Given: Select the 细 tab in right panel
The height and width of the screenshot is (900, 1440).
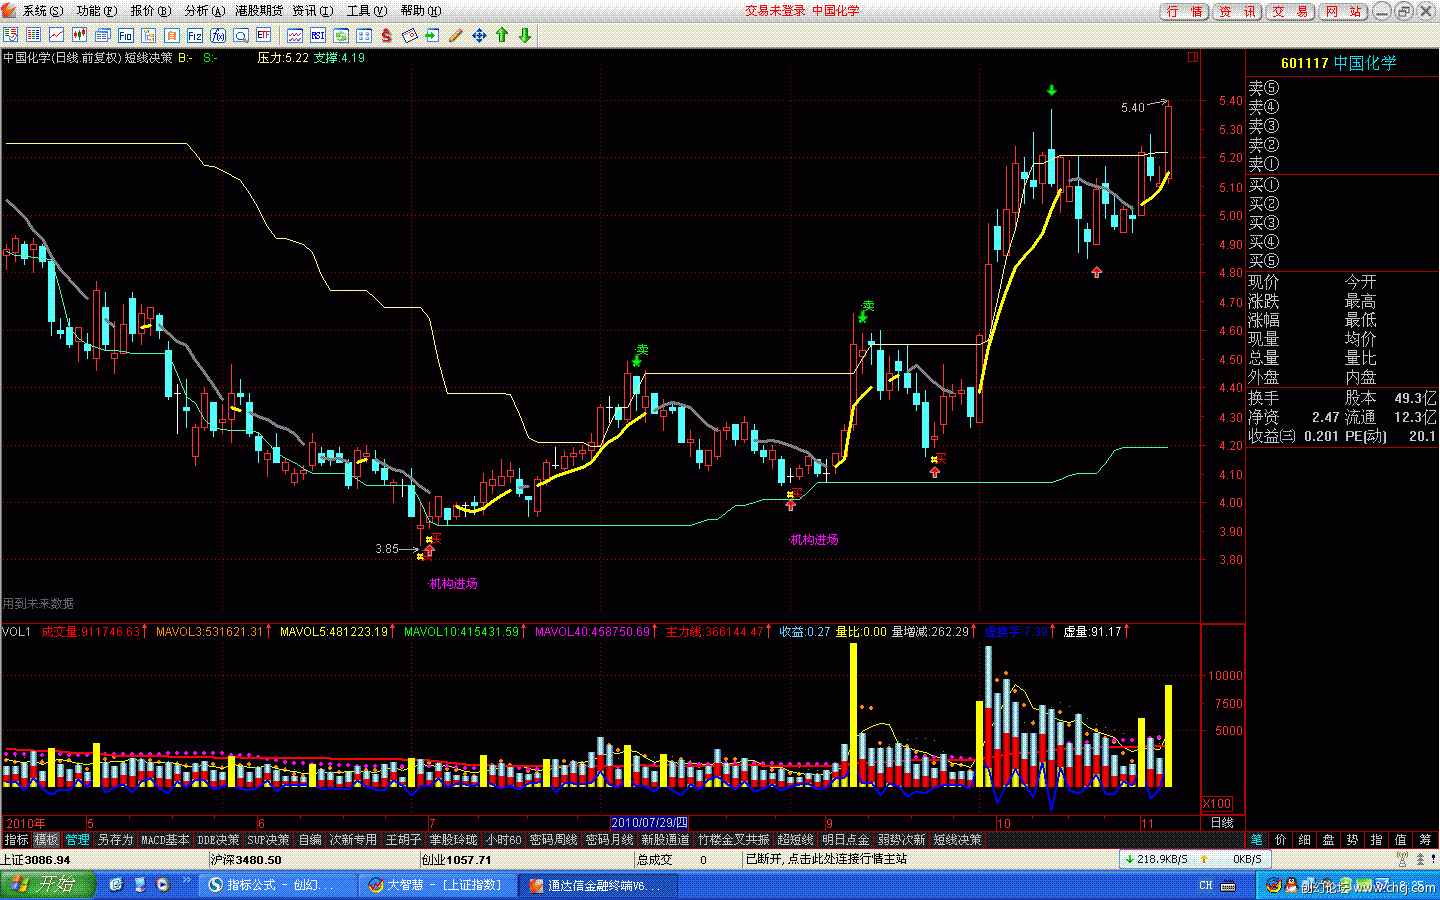Looking at the screenshot, I should tap(1304, 840).
